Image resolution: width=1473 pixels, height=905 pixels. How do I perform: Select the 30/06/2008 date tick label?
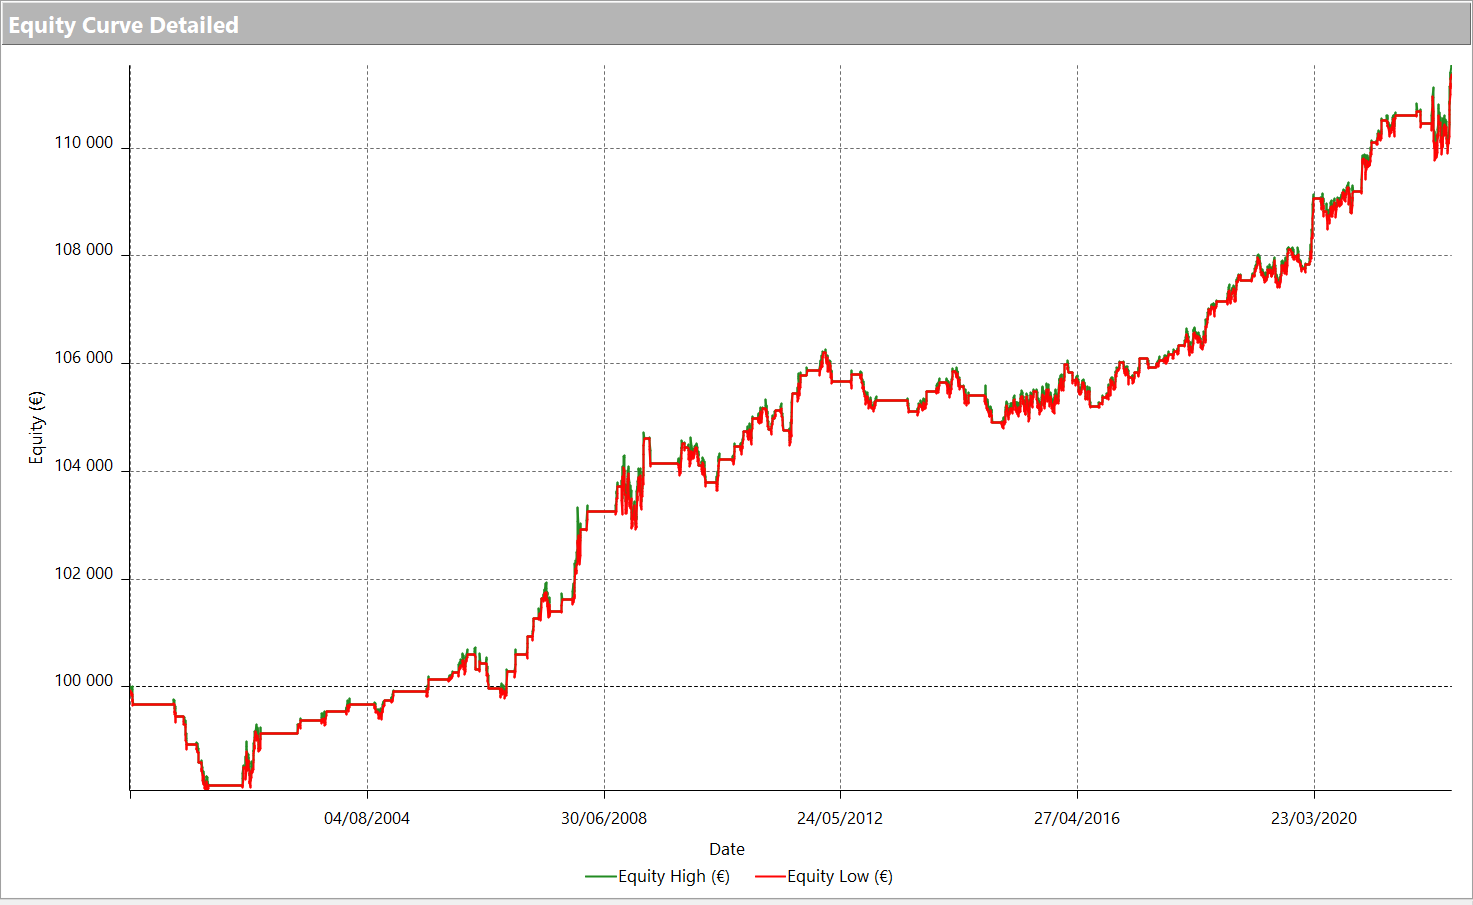[604, 818]
